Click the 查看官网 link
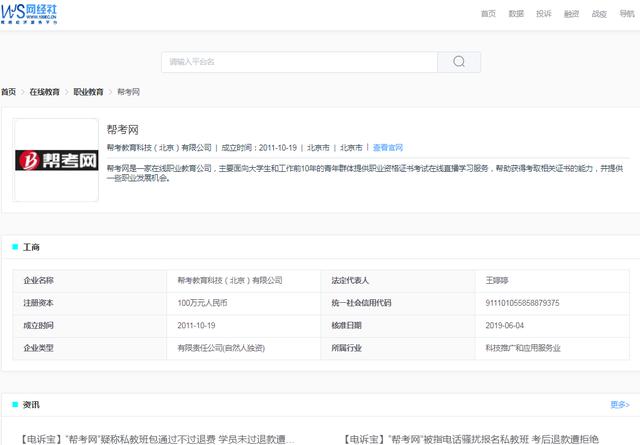640x445 pixels. pos(388,147)
